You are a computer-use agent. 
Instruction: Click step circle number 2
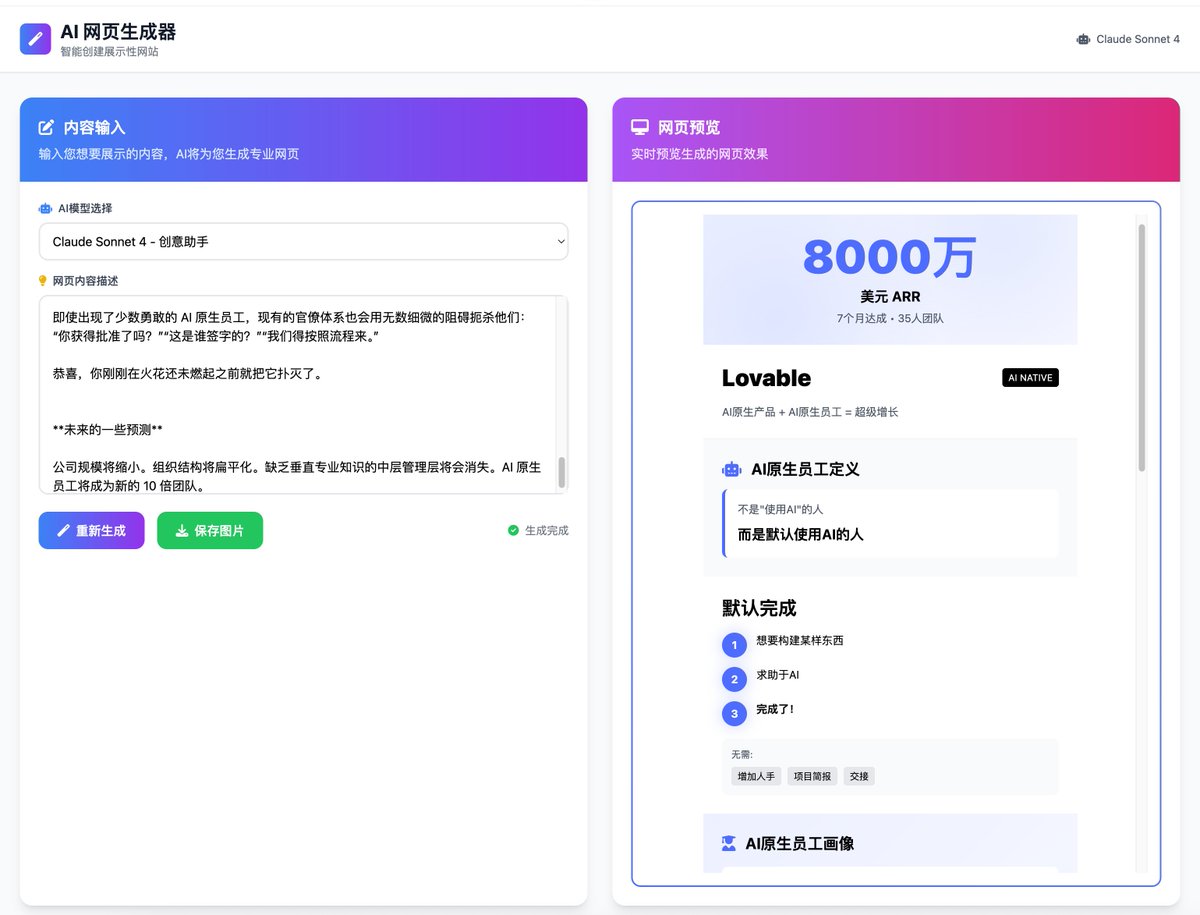click(x=734, y=679)
